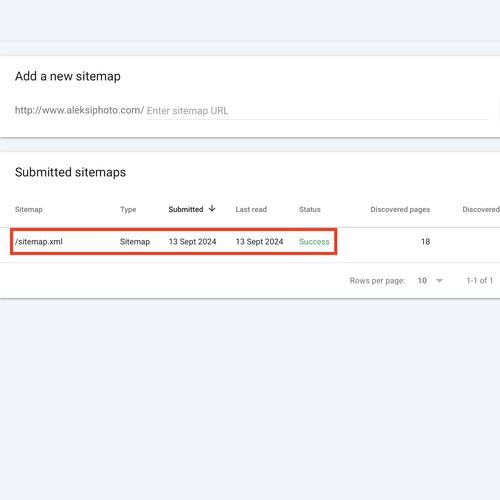Image resolution: width=500 pixels, height=500 pixels.
Task: Click the discovered pages count 18
Action: click(425, 242)
